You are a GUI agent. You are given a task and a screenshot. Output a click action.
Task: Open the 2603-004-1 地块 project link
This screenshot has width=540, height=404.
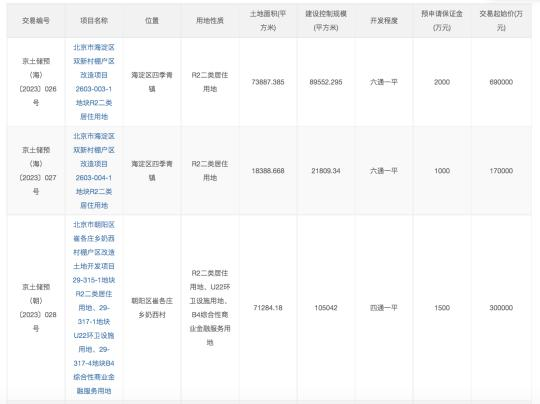(94, 171)
